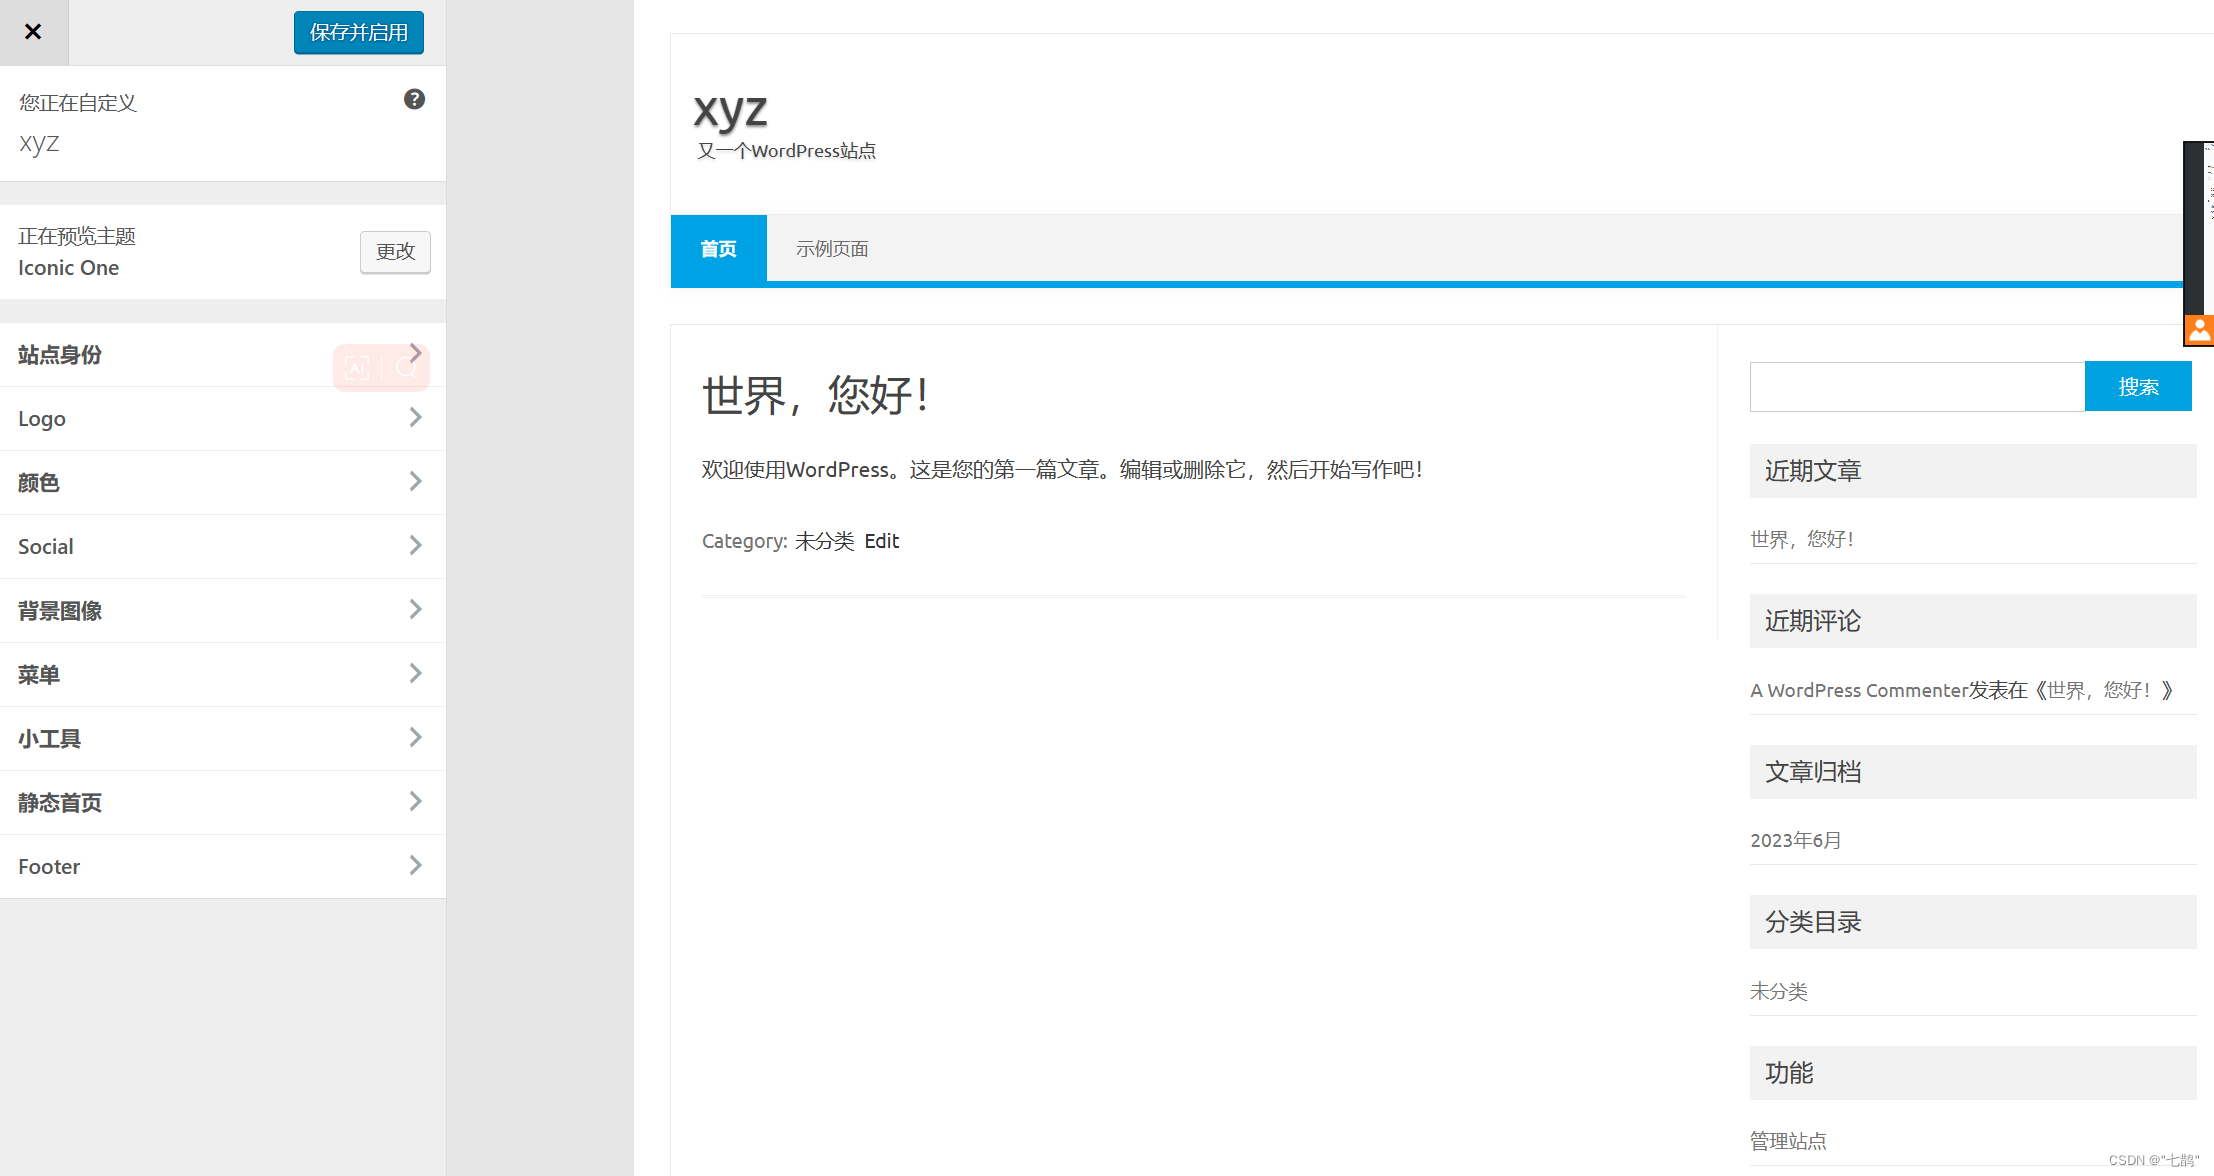Open the 背景图像 settings panel
Image resolution: width=2214 pixels, height=1176 pixels.
[222, 610]
